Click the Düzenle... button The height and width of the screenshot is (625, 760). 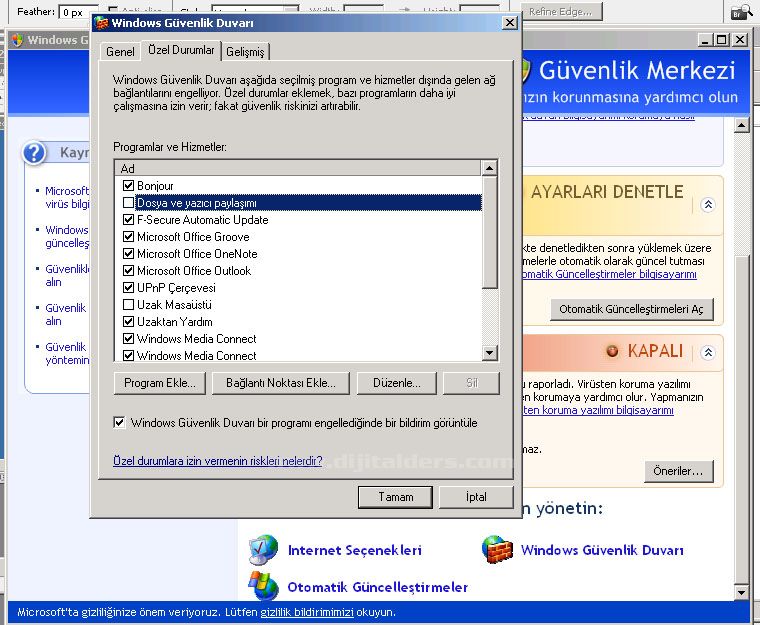tap(397, 383)
